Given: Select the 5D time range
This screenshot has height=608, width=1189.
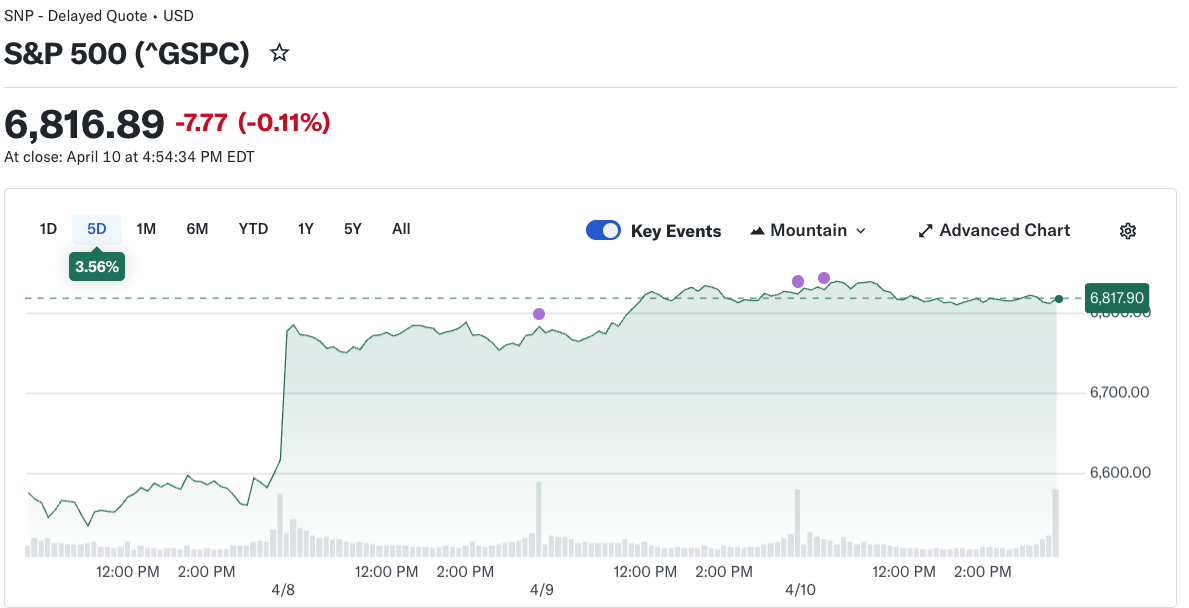Looking at the screenshot, I should coord(97,229).
